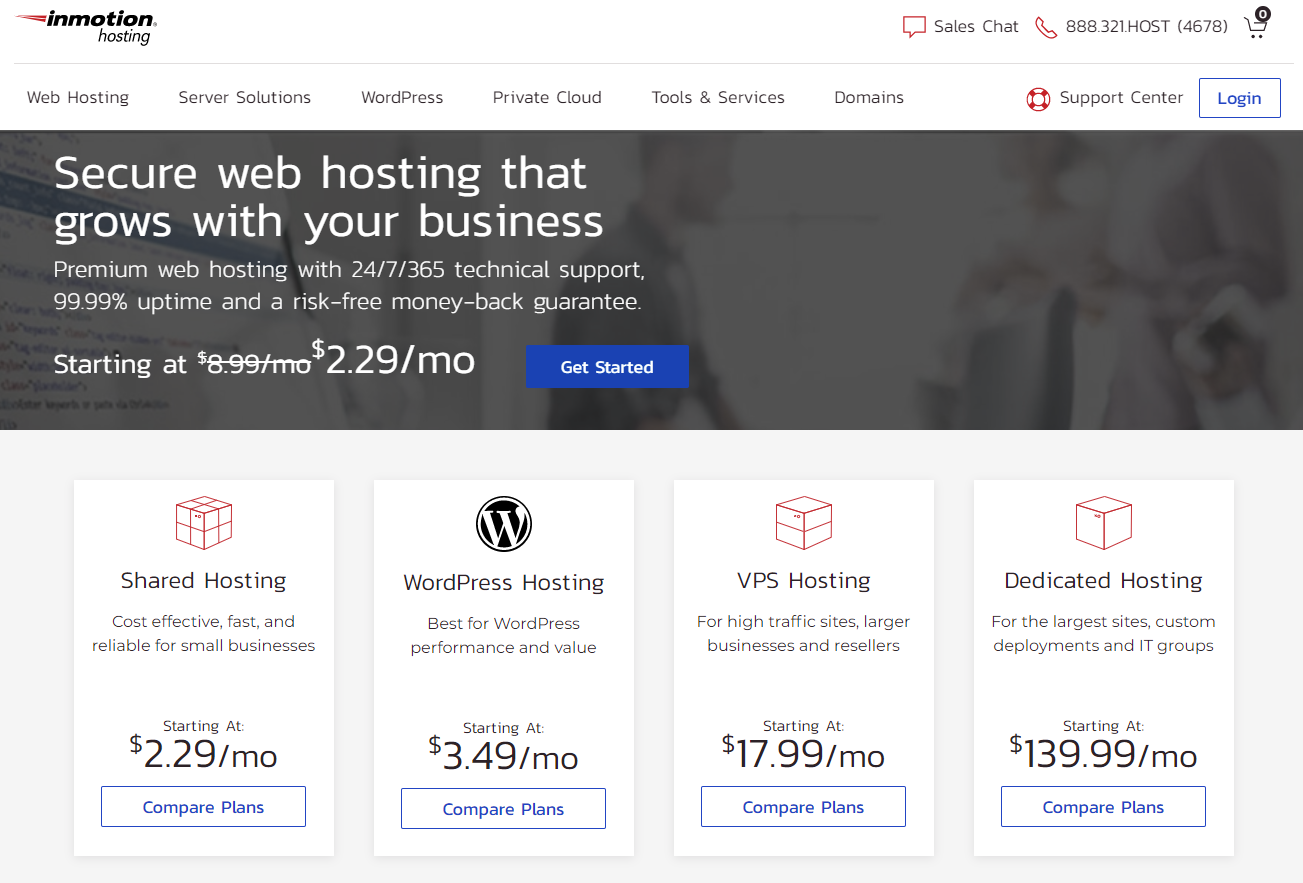1303x883 pixels.
Task: Compare Plans for WordPress Hosting
Action: pos(504,809)
